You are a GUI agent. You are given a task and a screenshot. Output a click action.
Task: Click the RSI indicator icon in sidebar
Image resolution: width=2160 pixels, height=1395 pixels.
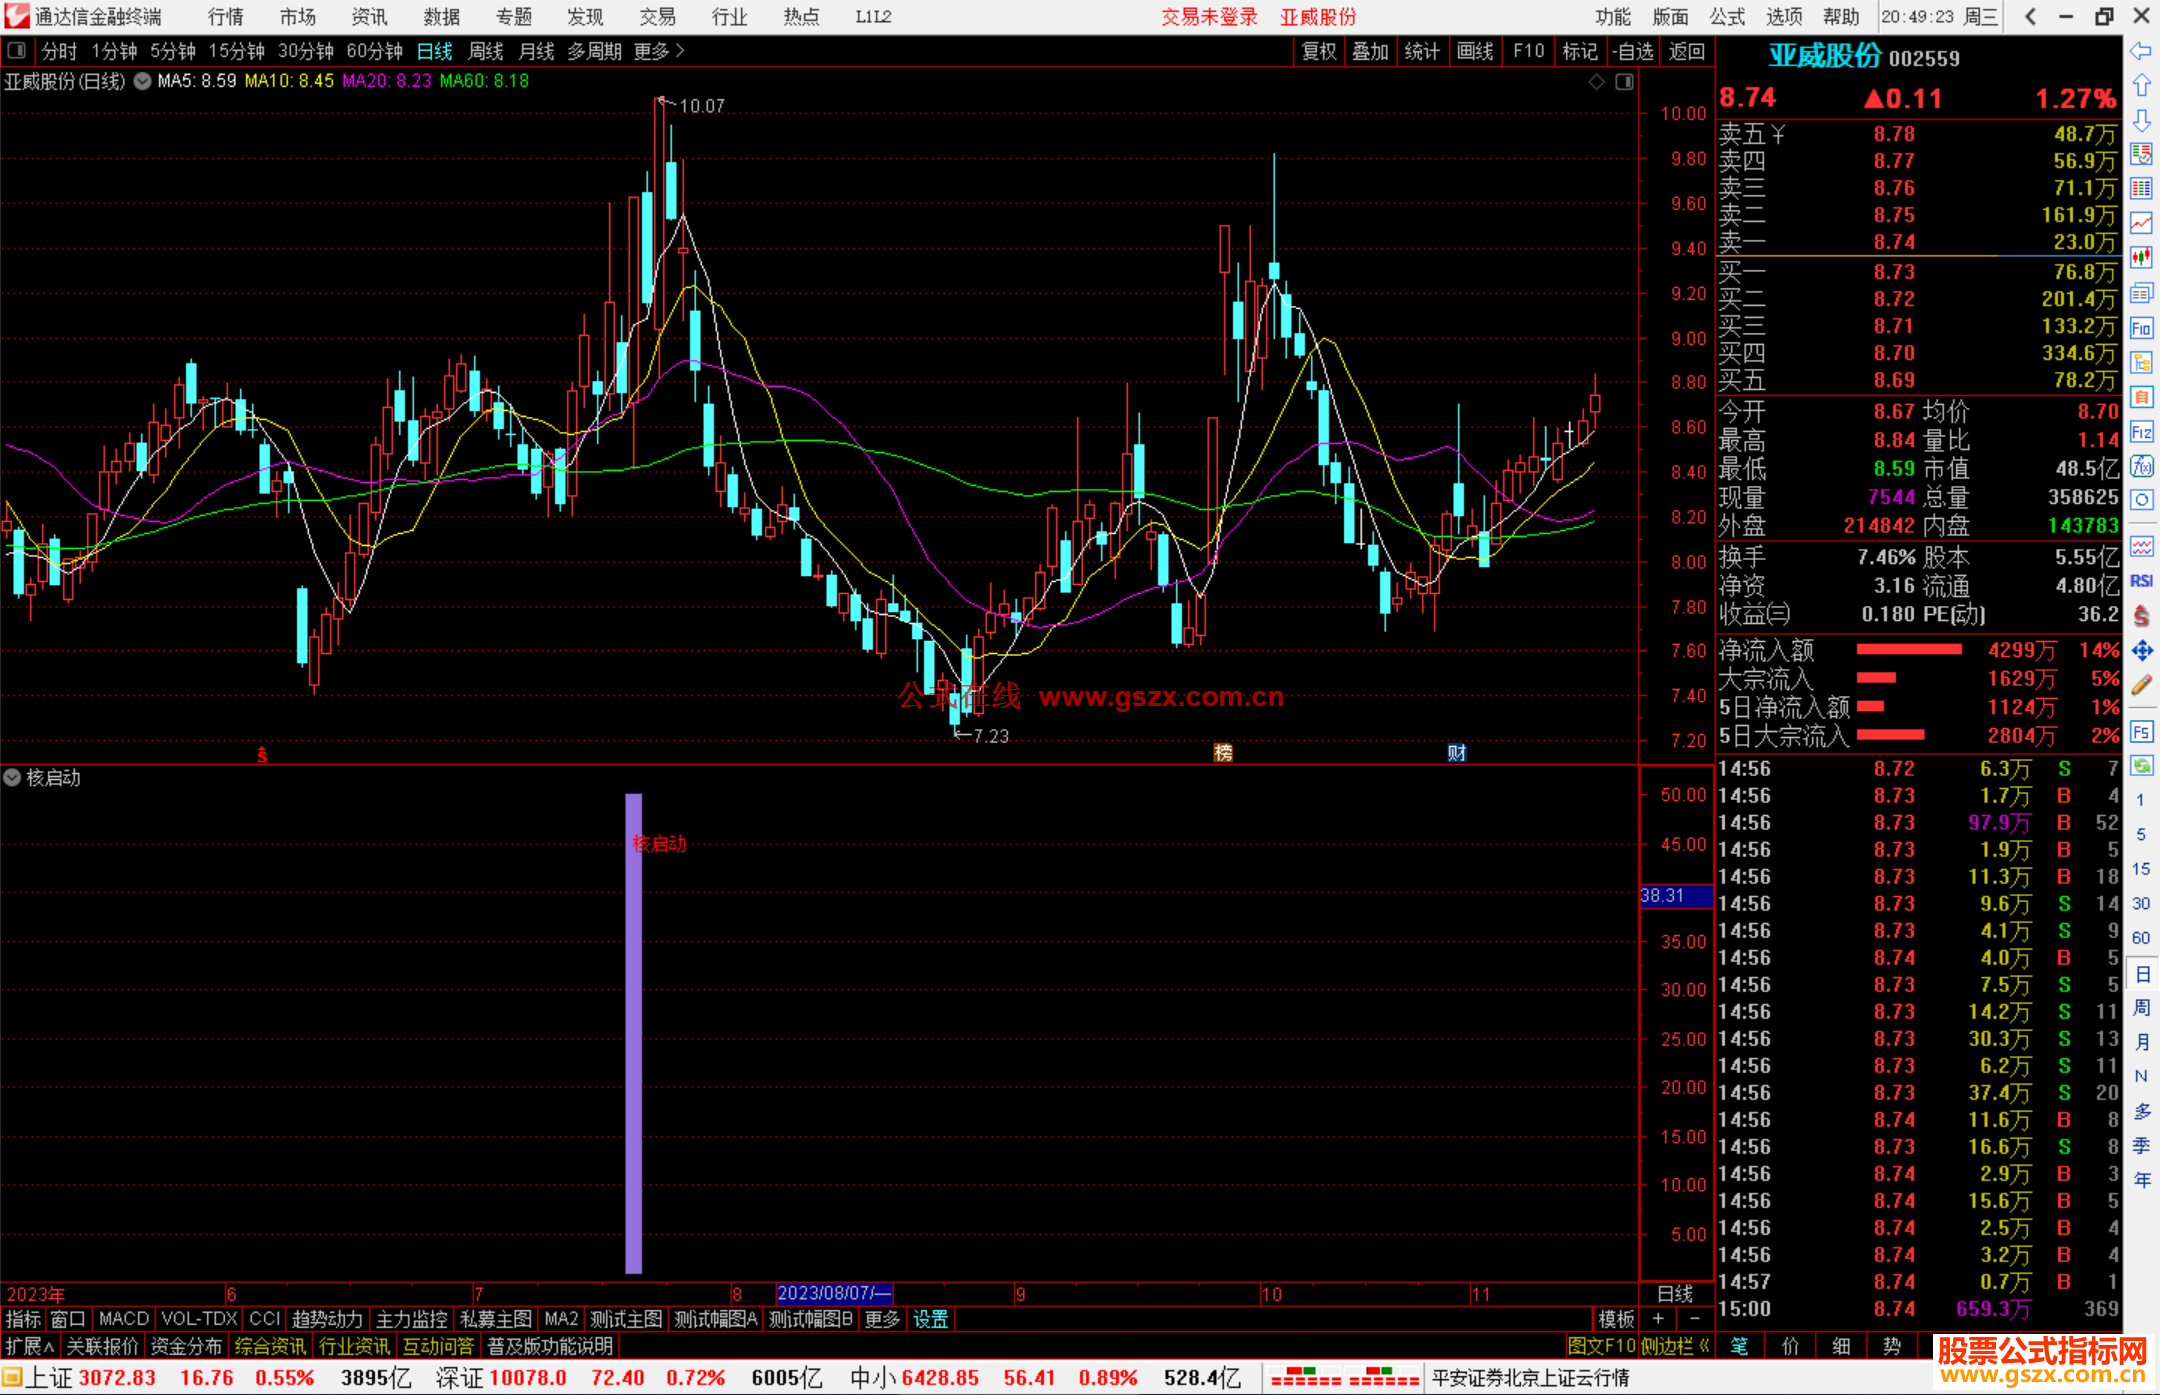[2141, 581]
